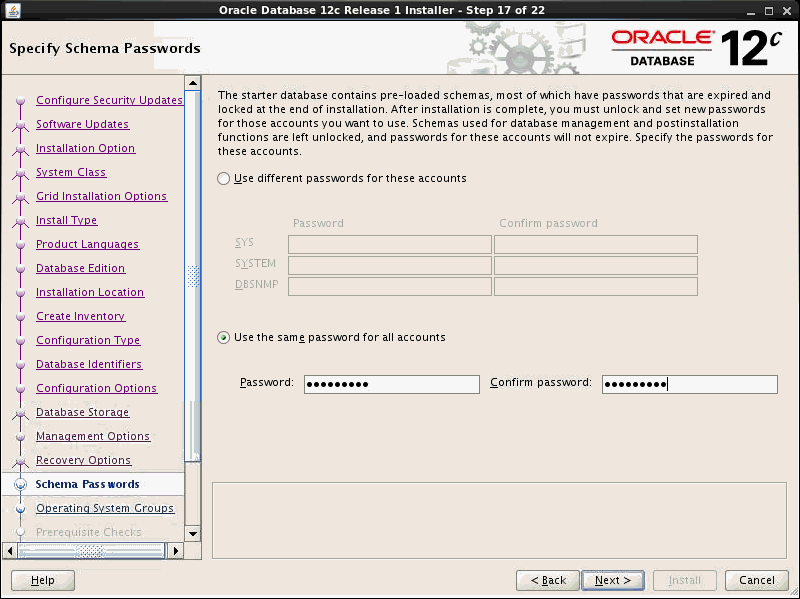The height and width of the screenshot is (599, 800).
Task: Click inside the Confirm password field
Action: 689,384
